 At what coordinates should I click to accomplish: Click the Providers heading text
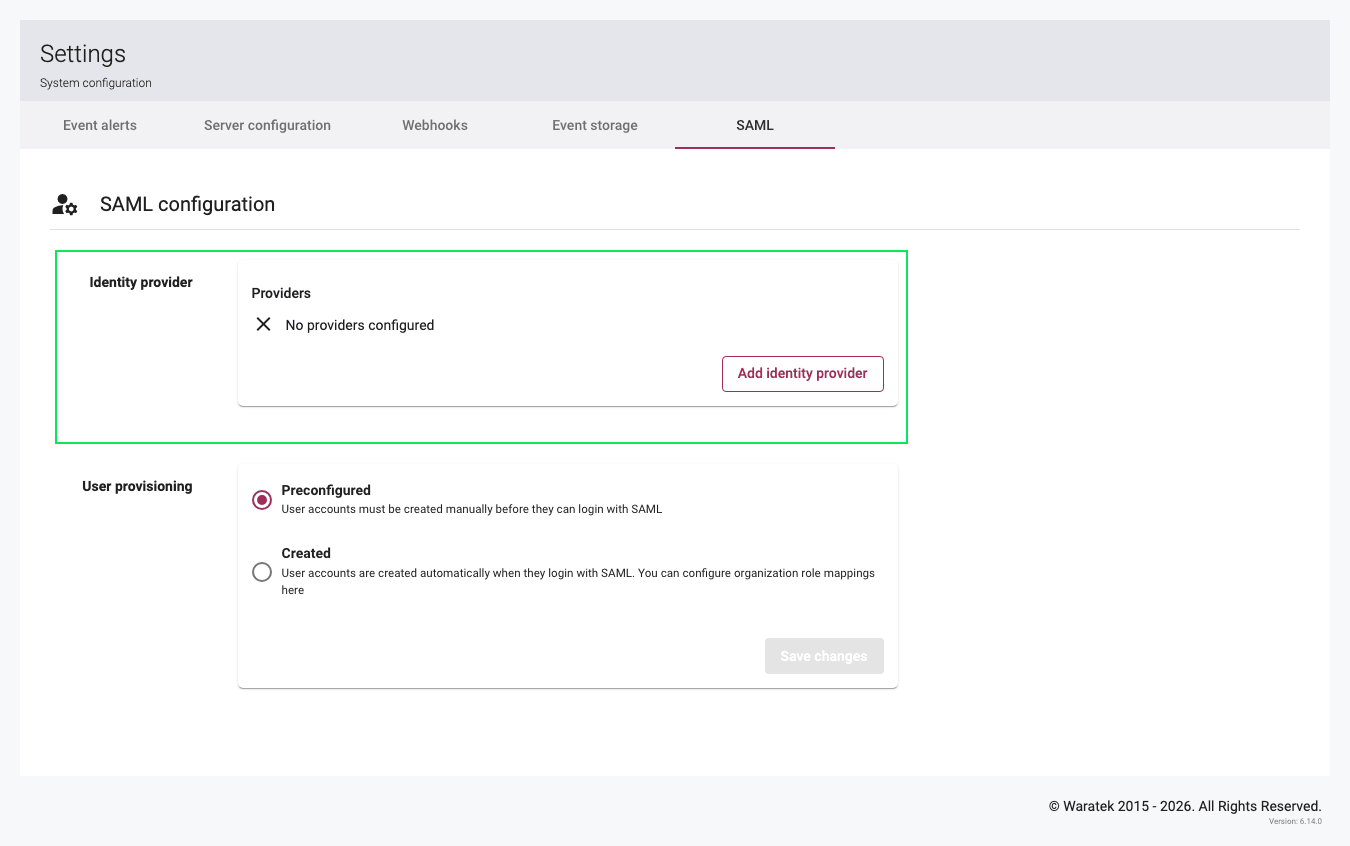tap(281, 293)
